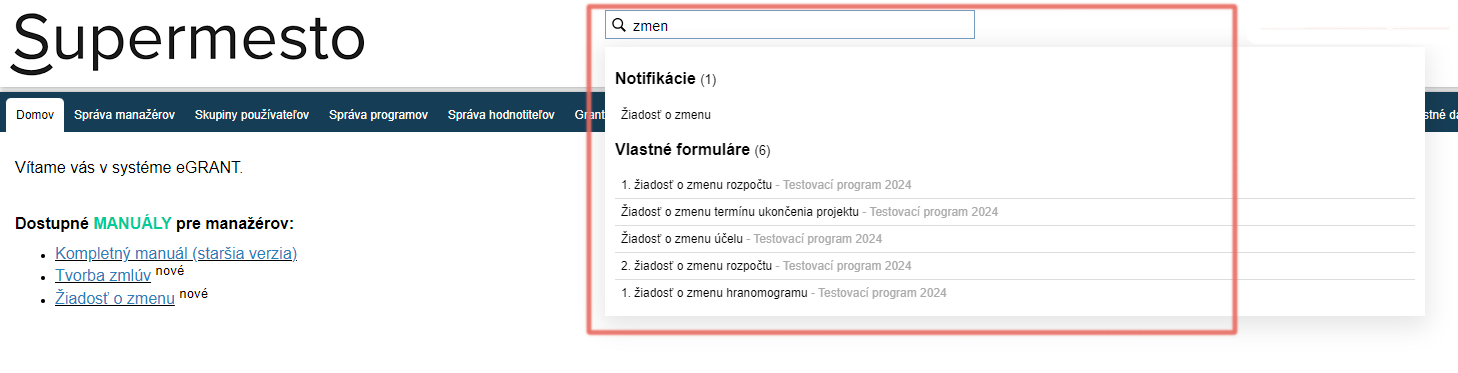This screenshot has width=1458, height=373.
Task: Click the Supermesto logo
Action: [x=188, y=42]
